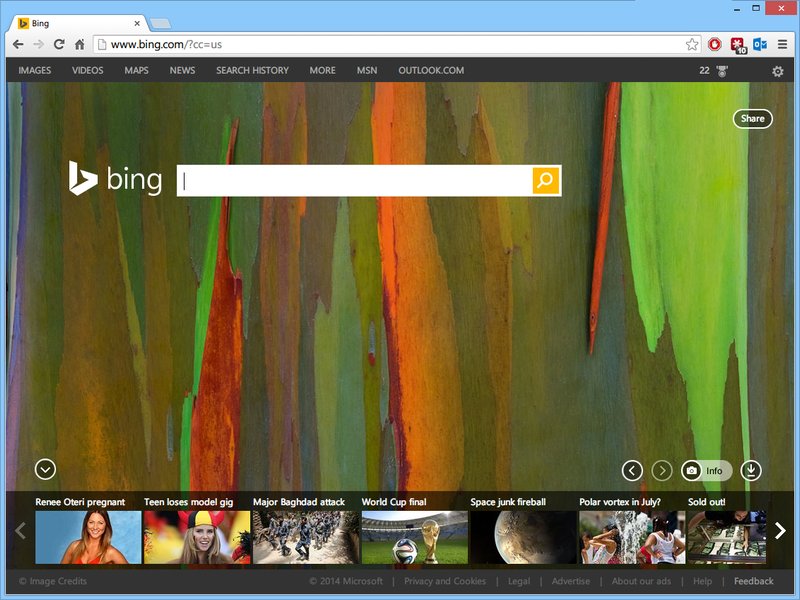
Task: Open the IMAGES menu item
Action: [35, 70]
